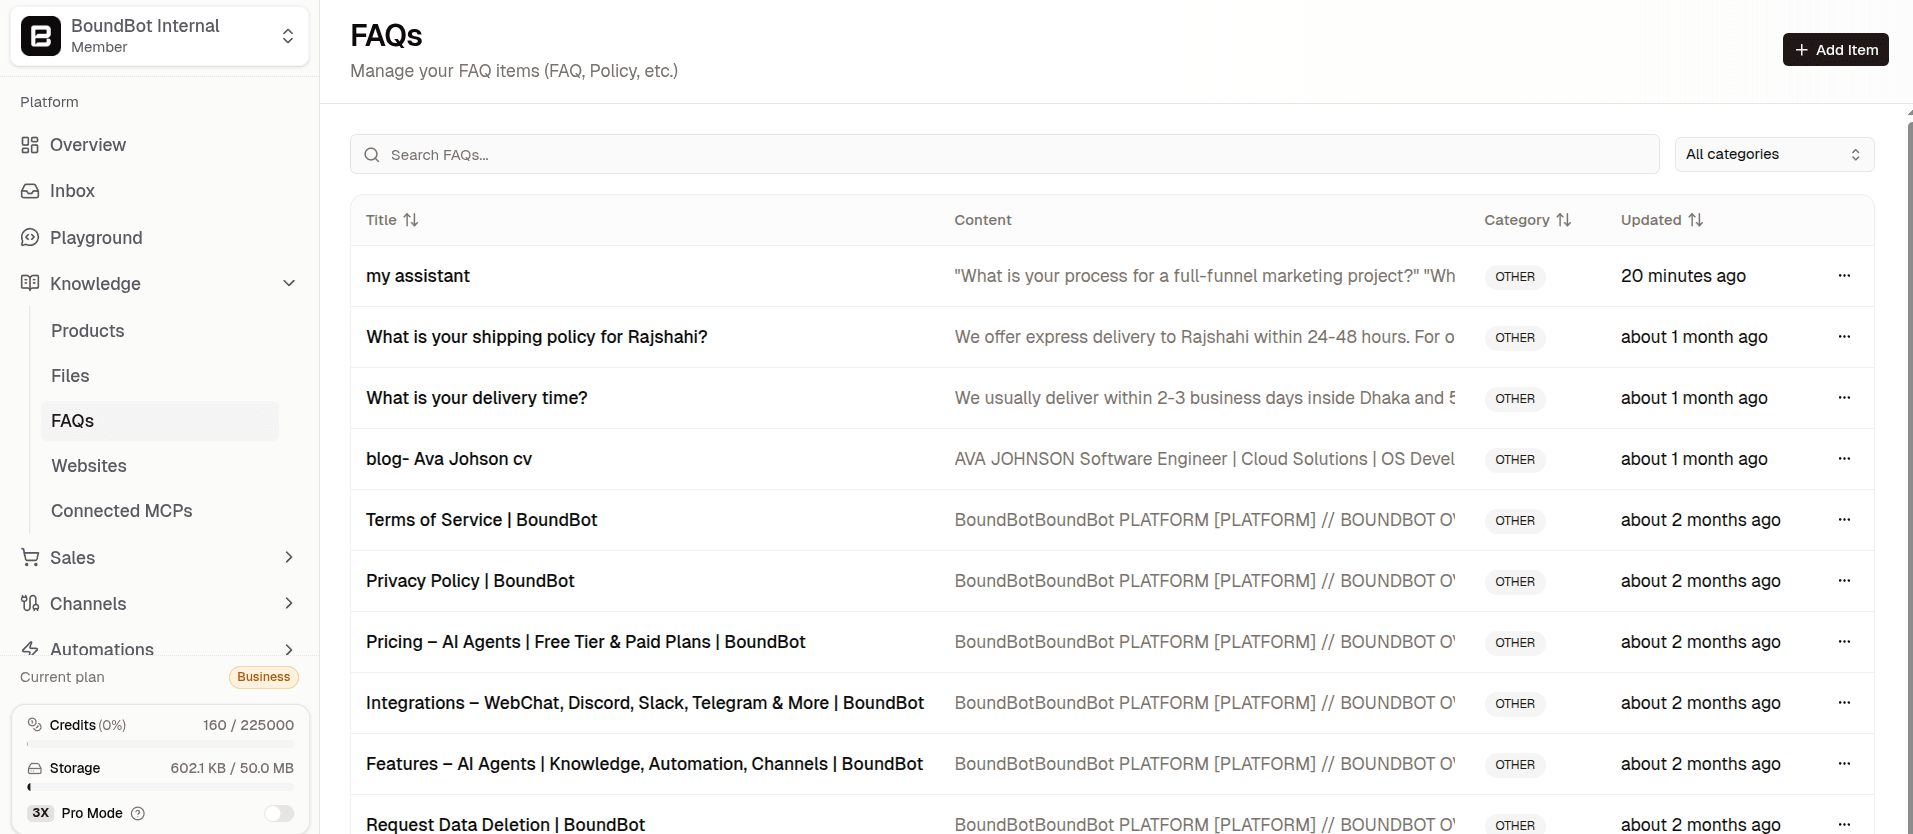
Task: Click the Channels icon in sidebar
Action: [x=30, y=603]
